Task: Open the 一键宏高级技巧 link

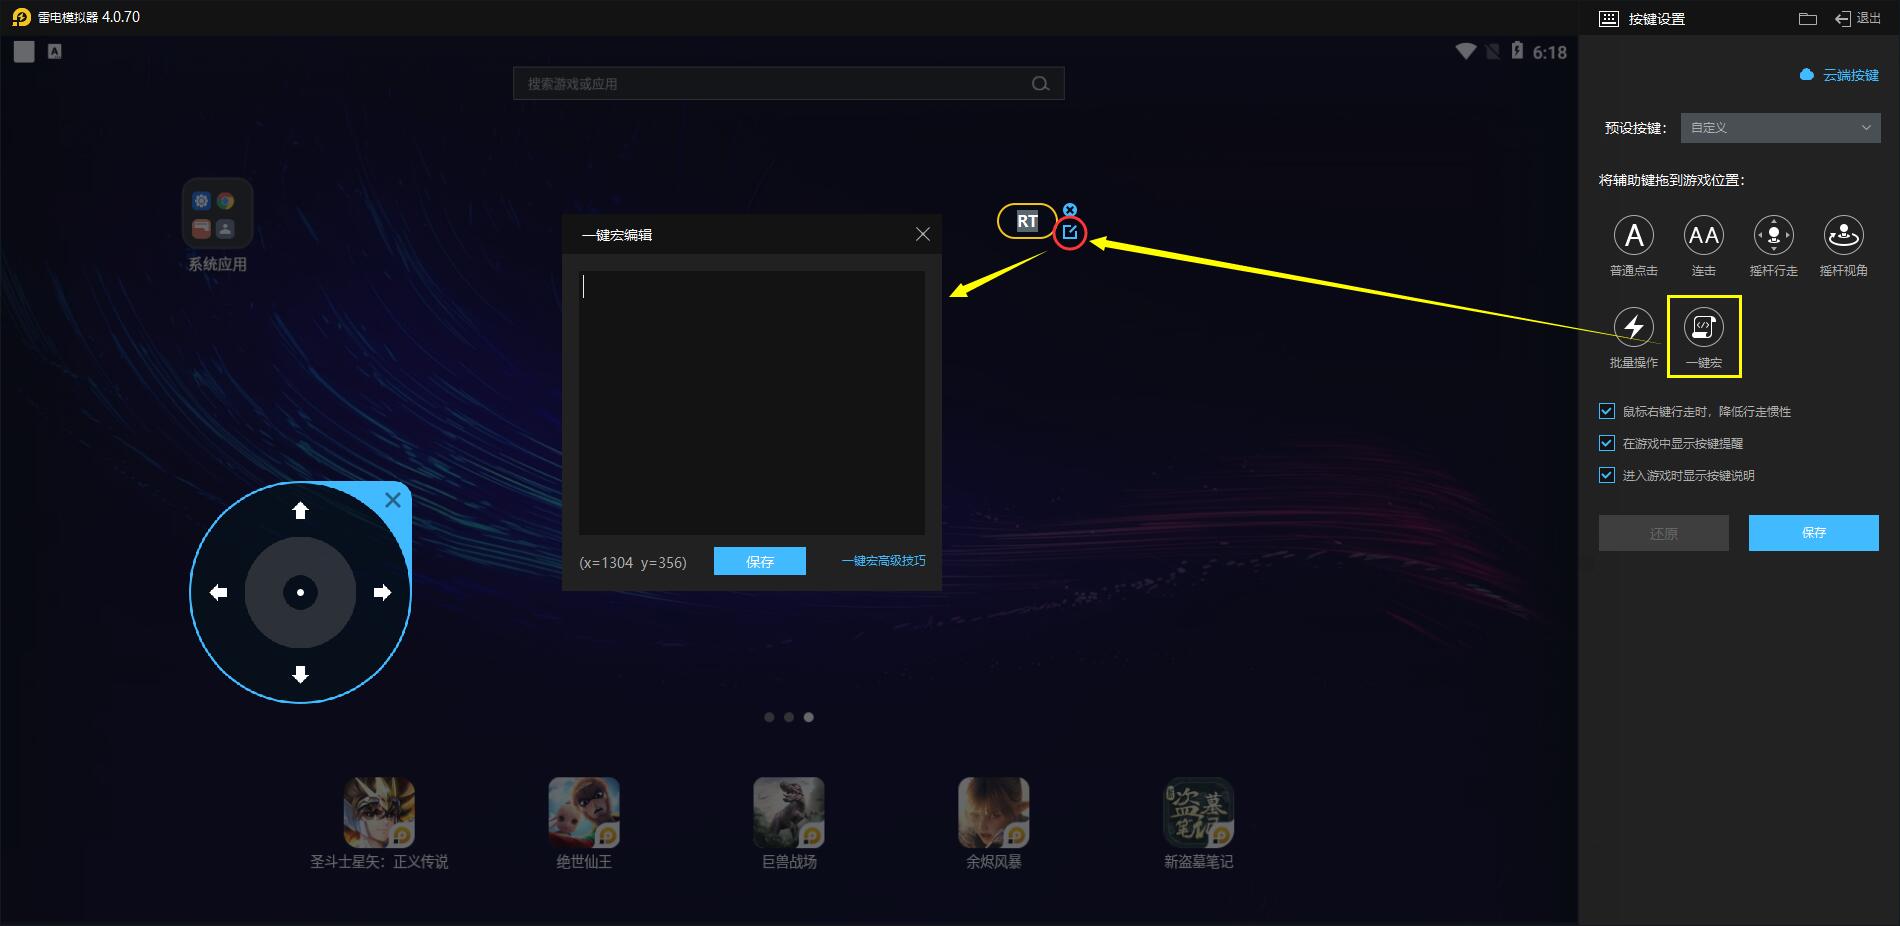Action: [883, 561]
